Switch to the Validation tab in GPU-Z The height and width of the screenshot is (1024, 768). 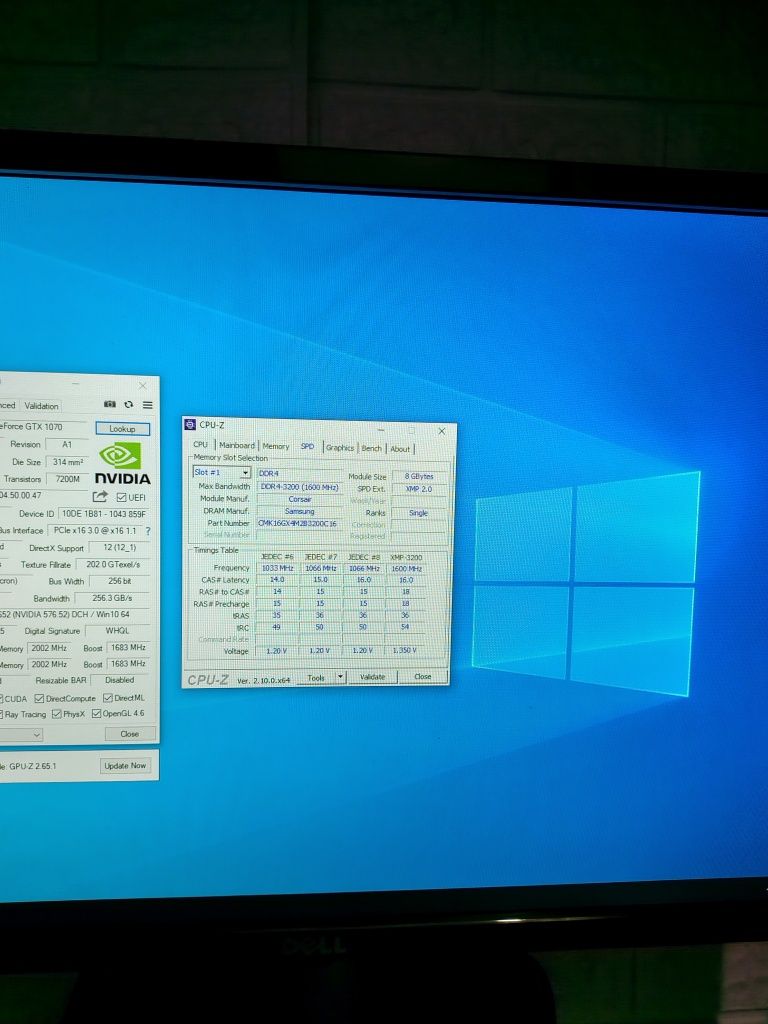click(x=41, y=406)
